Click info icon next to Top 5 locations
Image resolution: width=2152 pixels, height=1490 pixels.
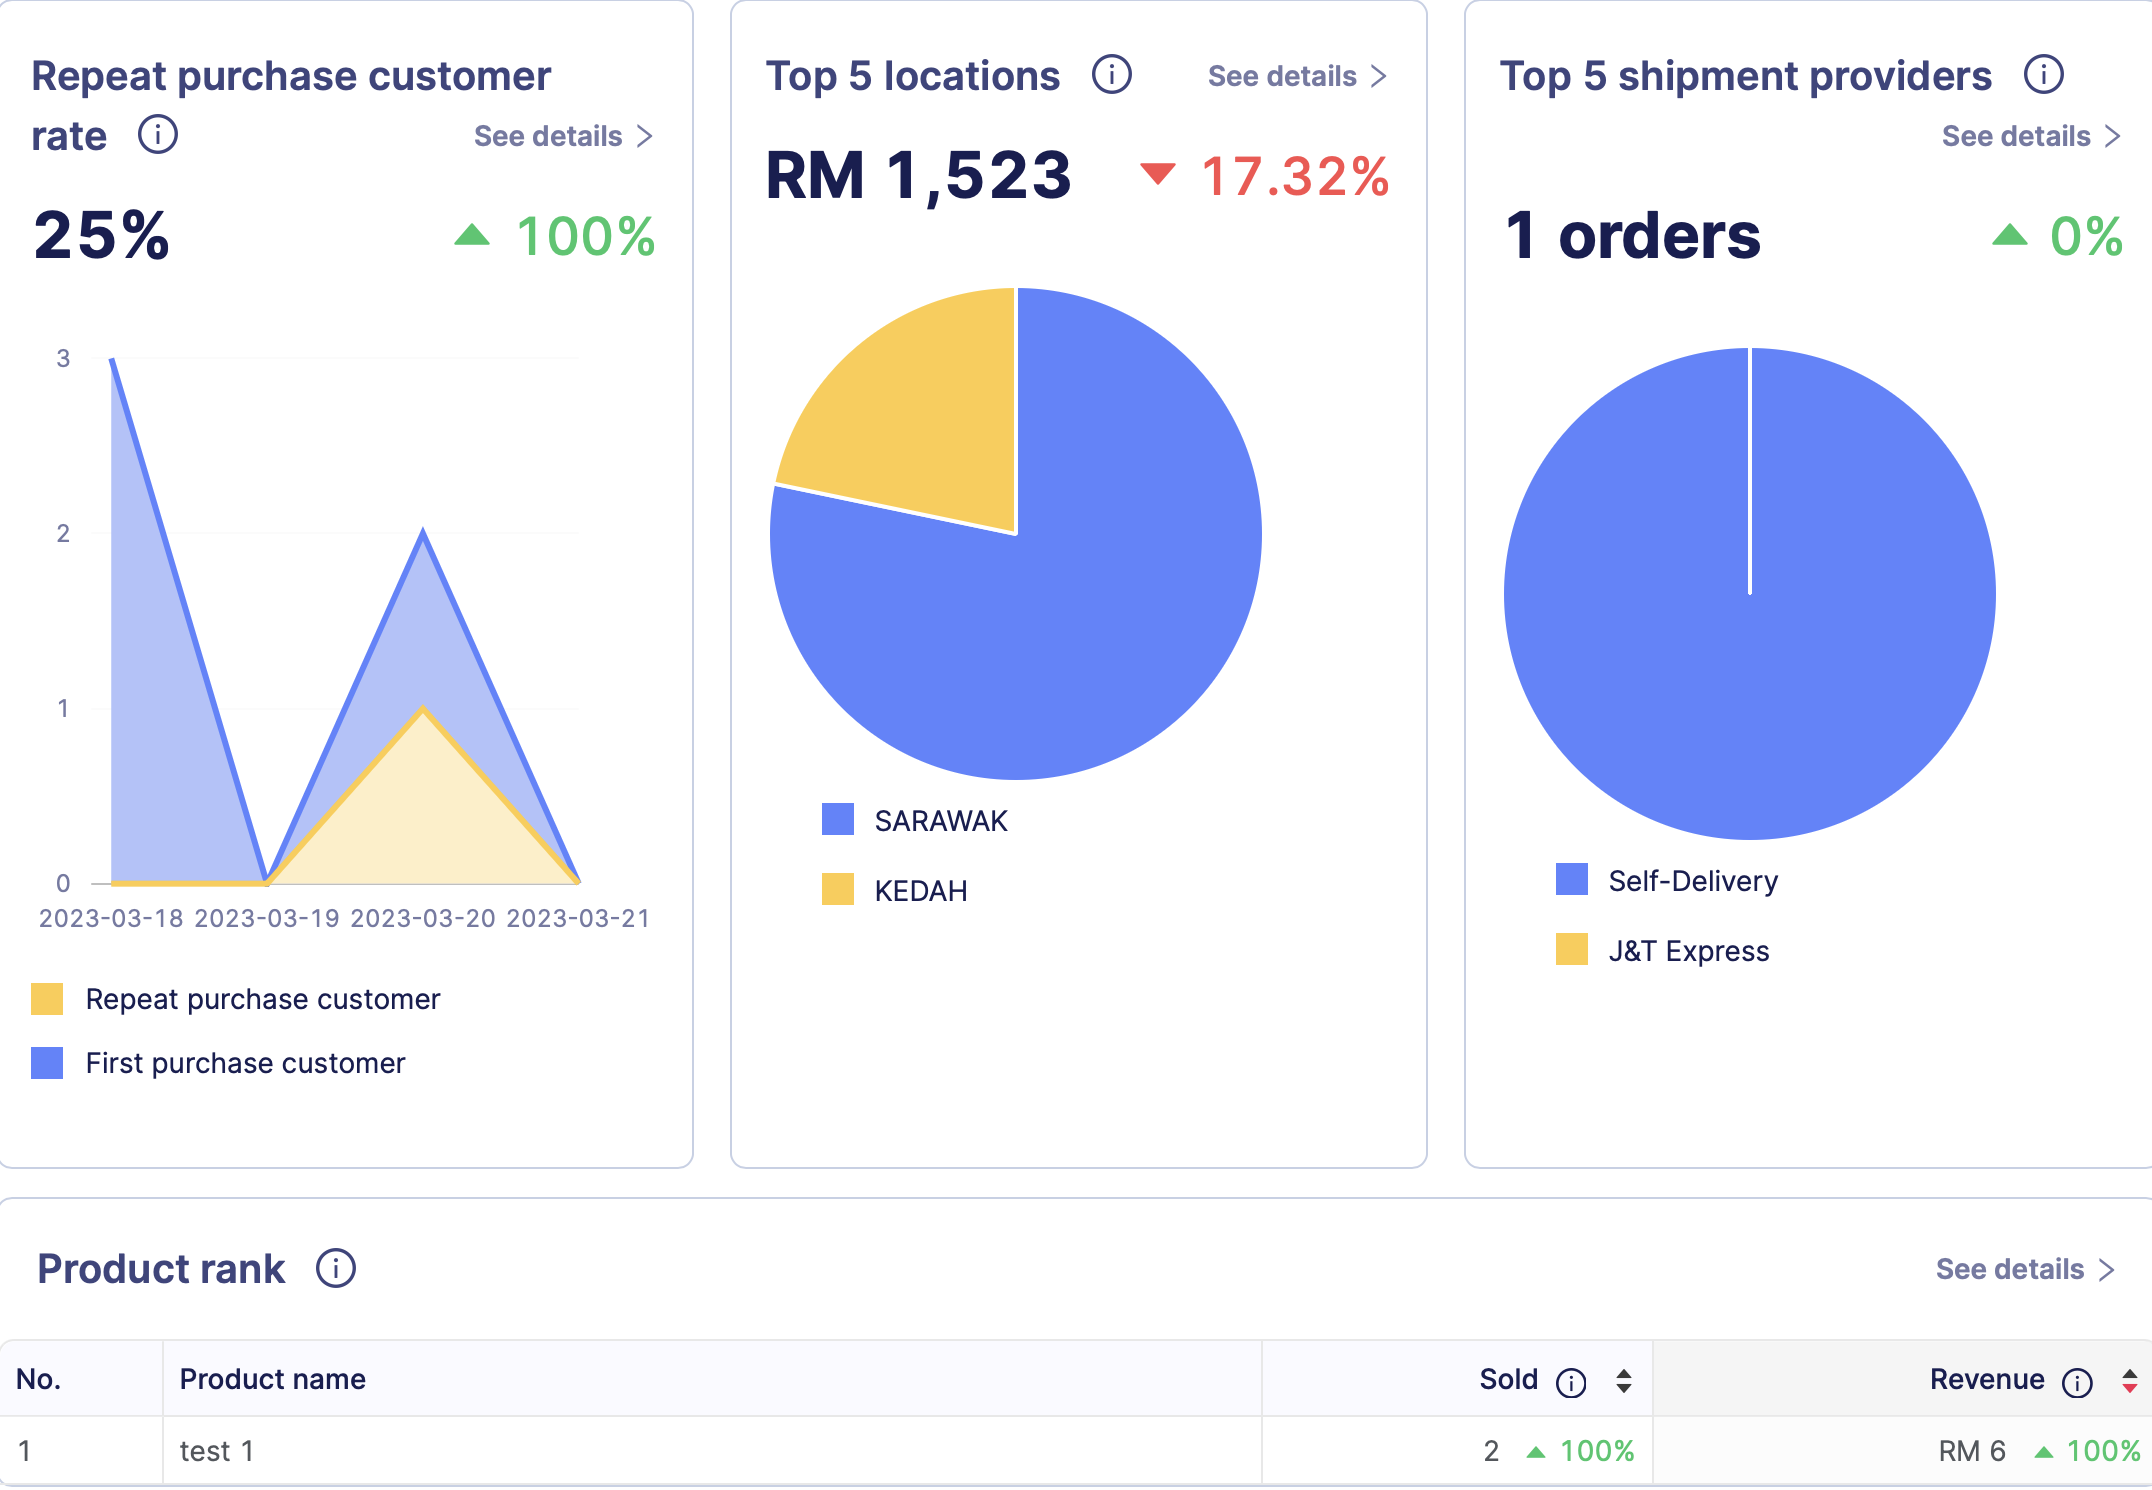(x=1111, y=75)
